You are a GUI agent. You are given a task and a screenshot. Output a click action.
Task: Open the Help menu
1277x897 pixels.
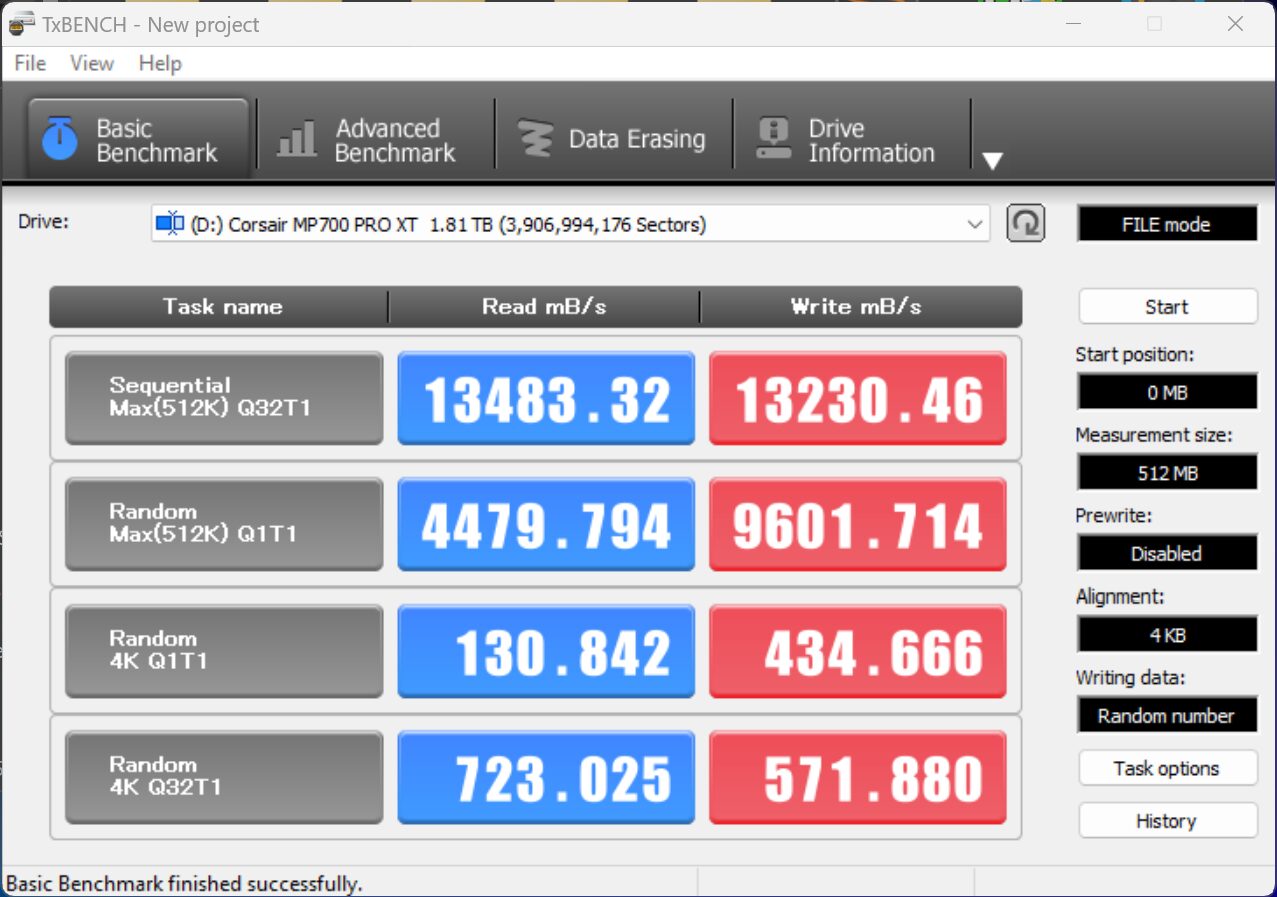(x=160, y=63)
